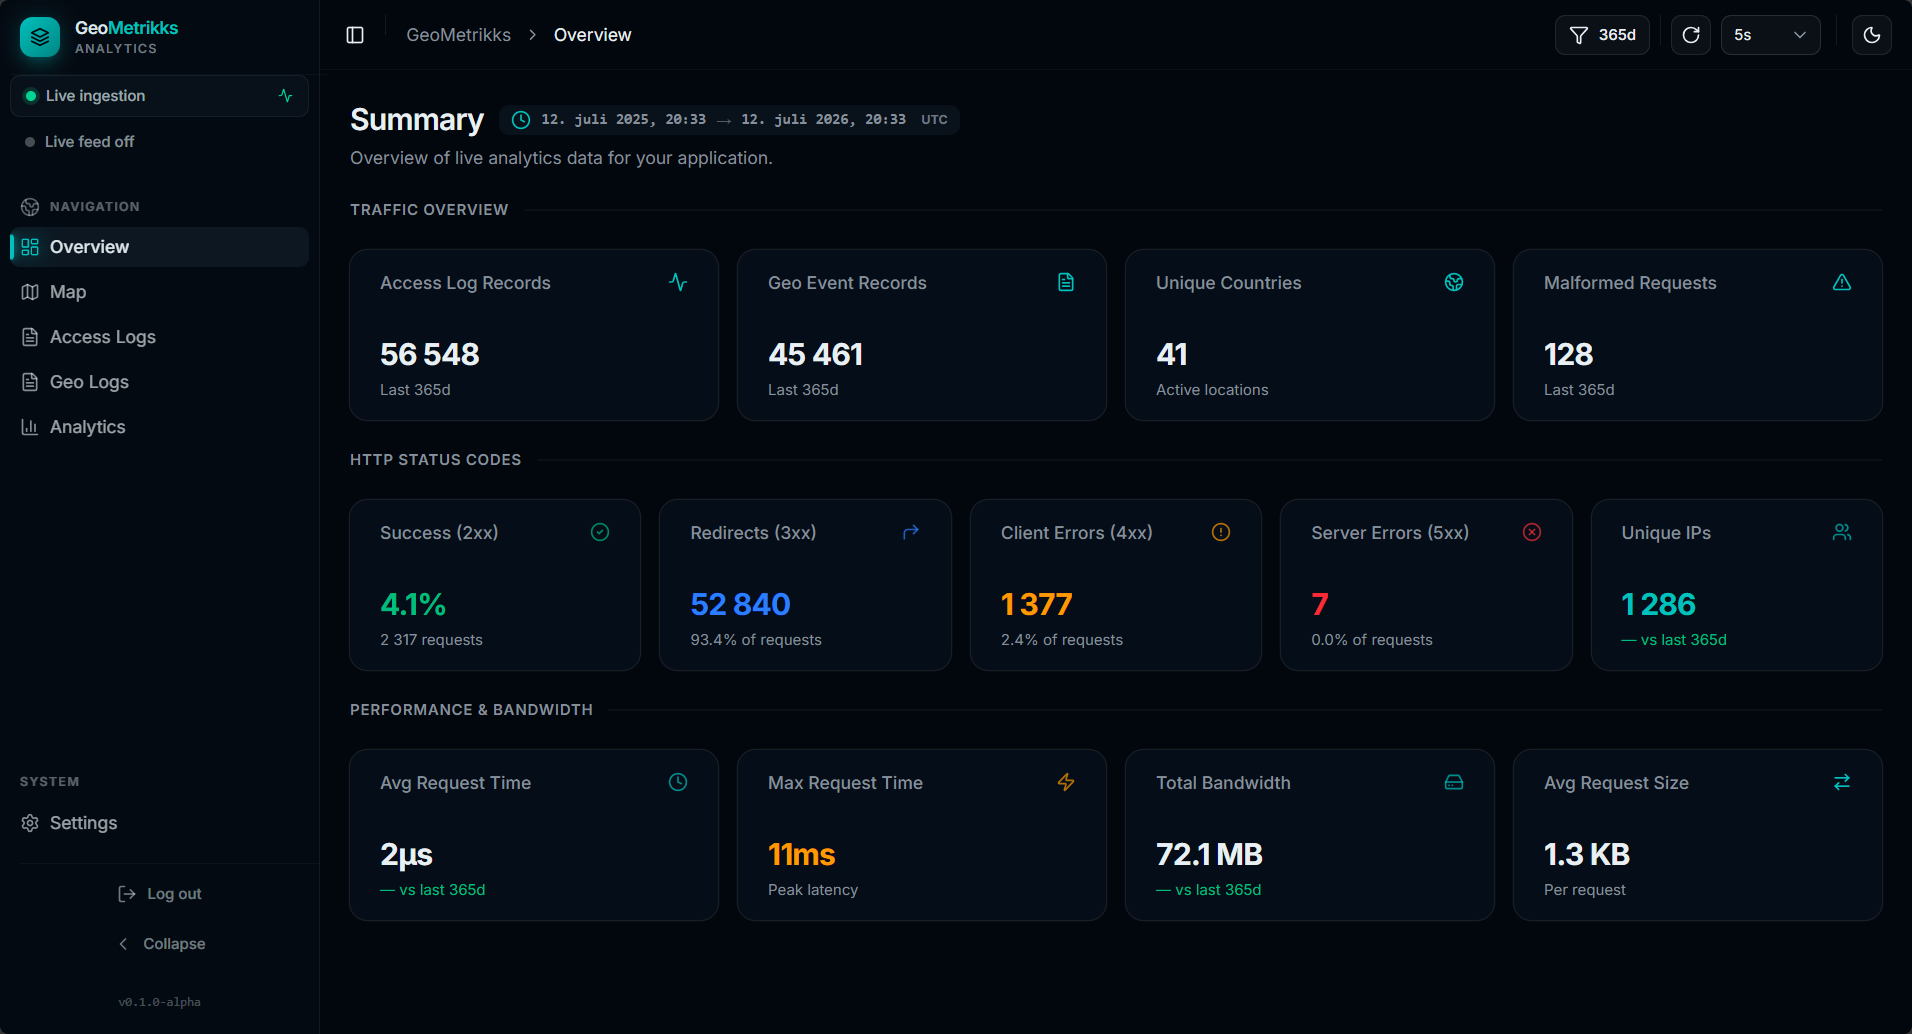The width and height of the screenshot is (1912, 1034).
Task: Click the 1.3 KB request size value
Action: point(1587,855)
